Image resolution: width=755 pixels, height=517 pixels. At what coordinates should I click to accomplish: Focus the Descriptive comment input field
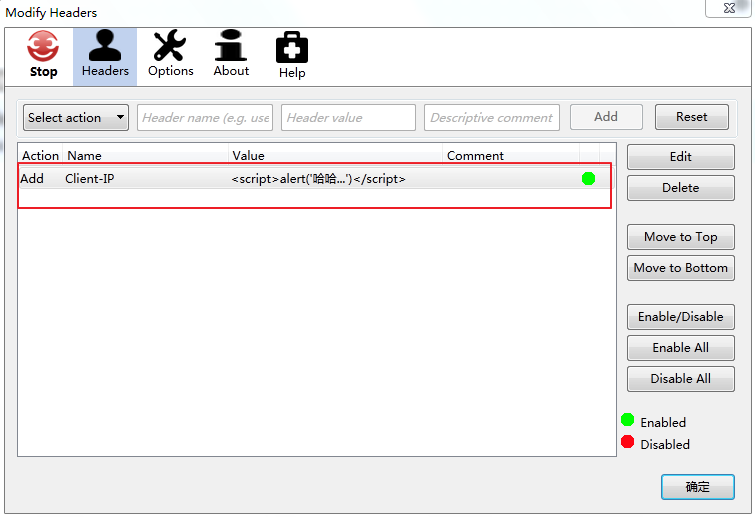click(492, 117)
